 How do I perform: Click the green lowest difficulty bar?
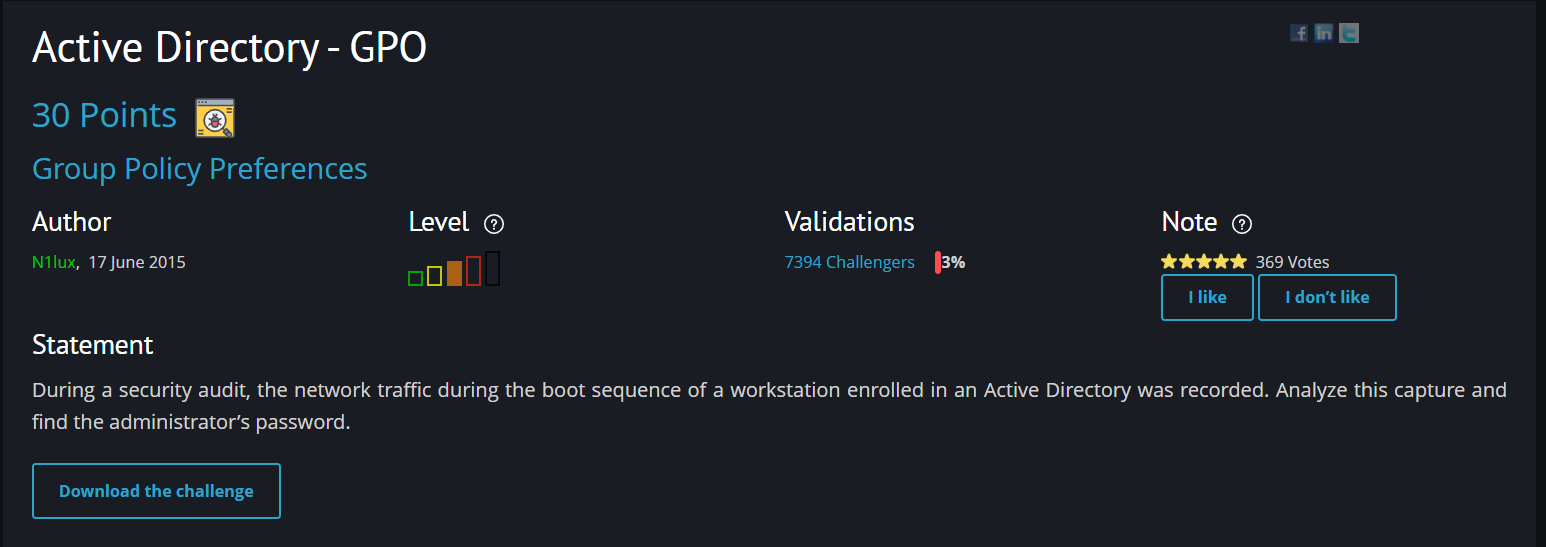coord(415,278)
